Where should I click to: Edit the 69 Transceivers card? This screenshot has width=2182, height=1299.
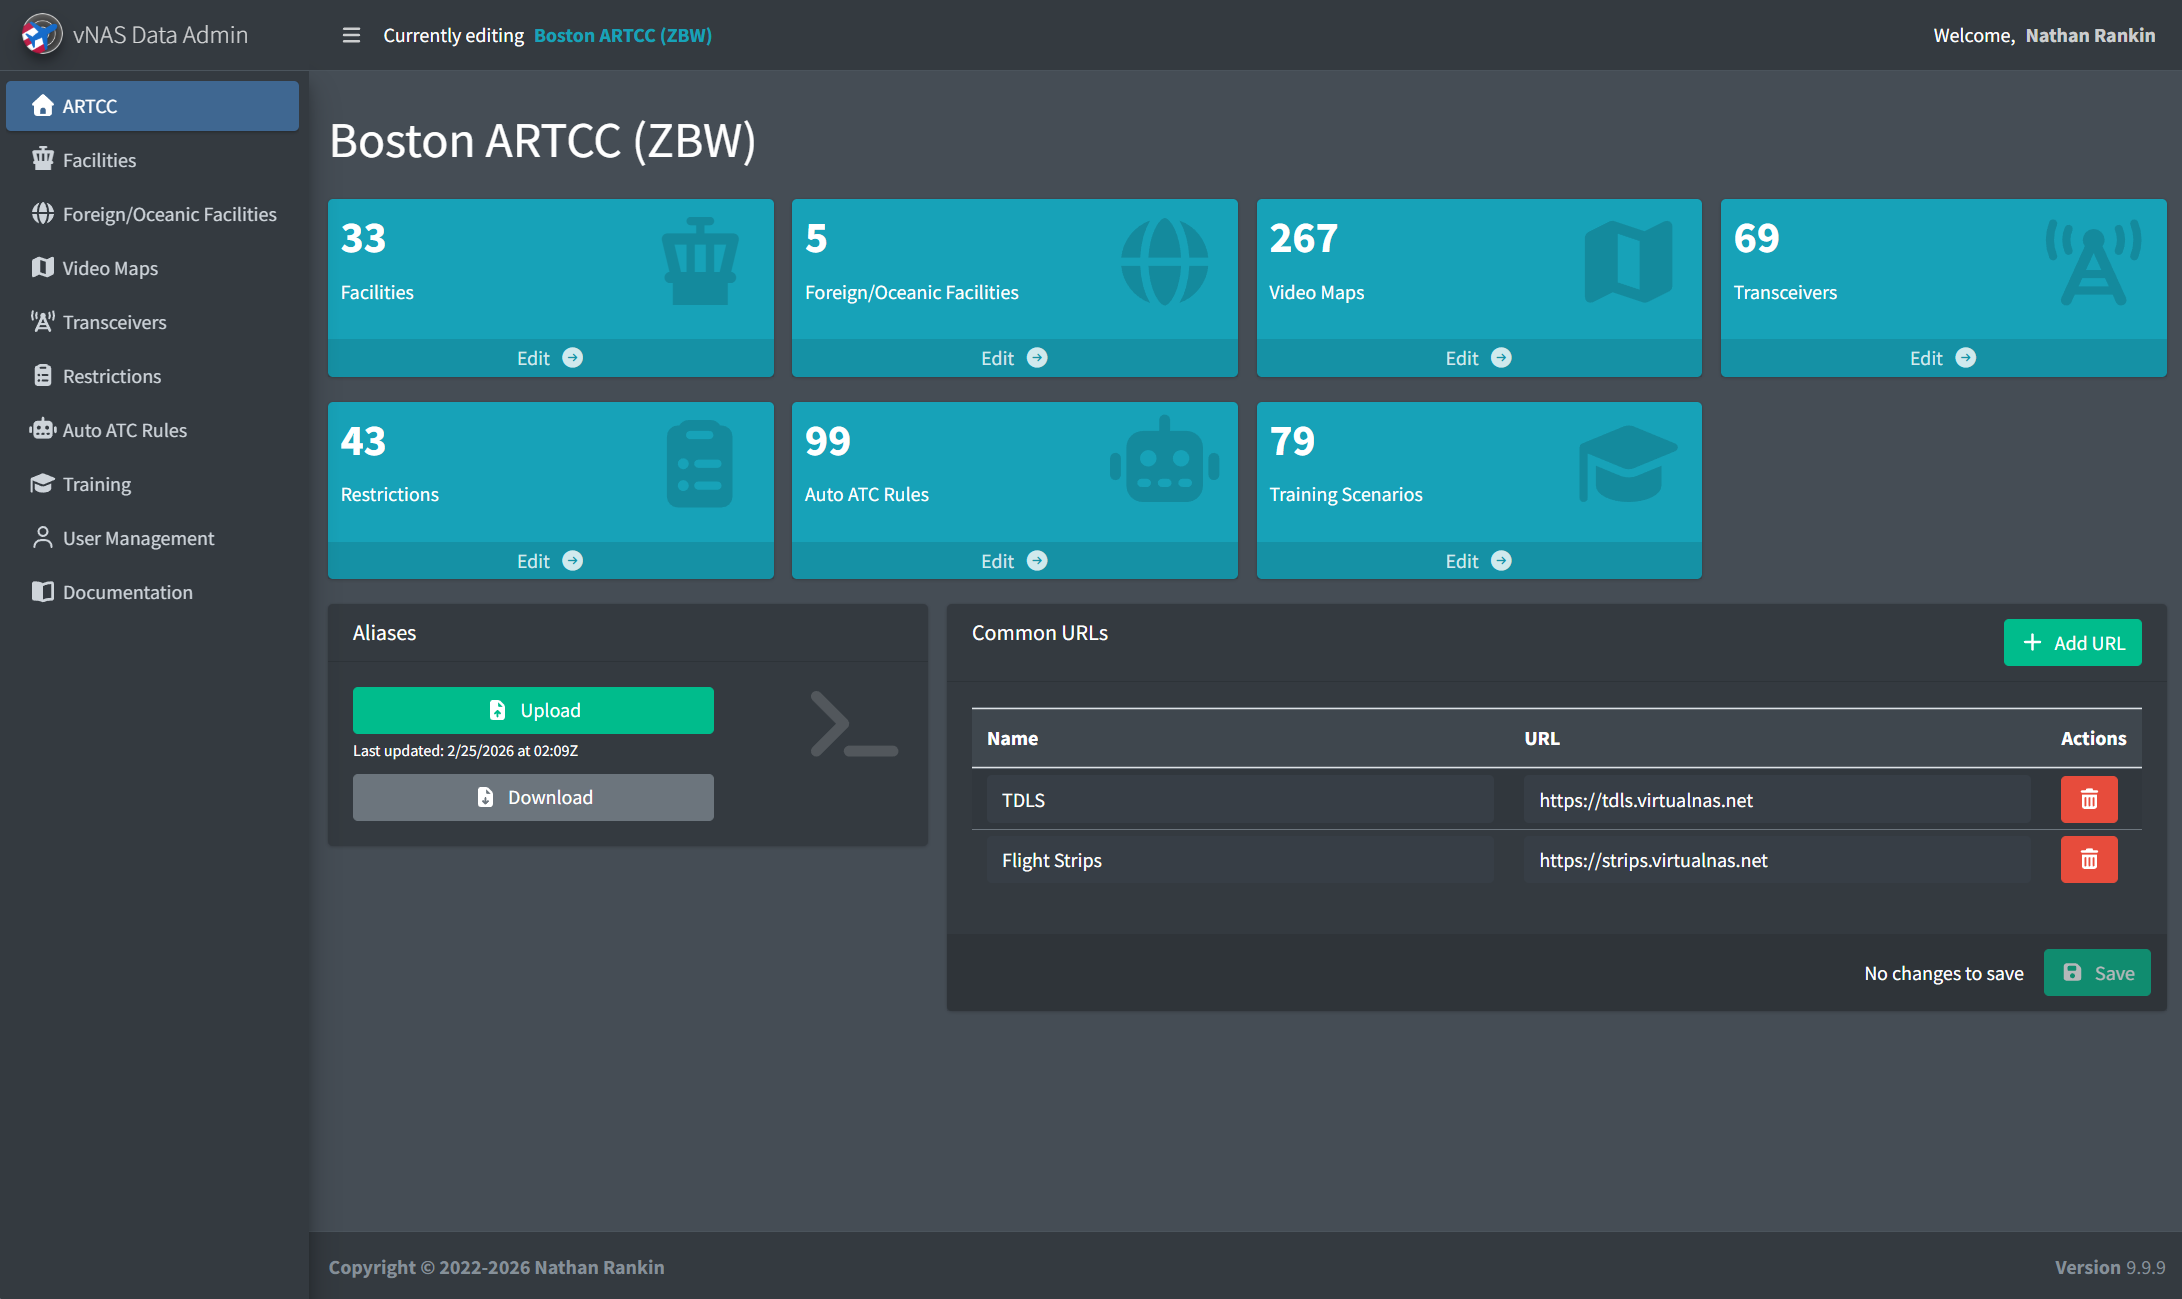tap(1943, 358)
